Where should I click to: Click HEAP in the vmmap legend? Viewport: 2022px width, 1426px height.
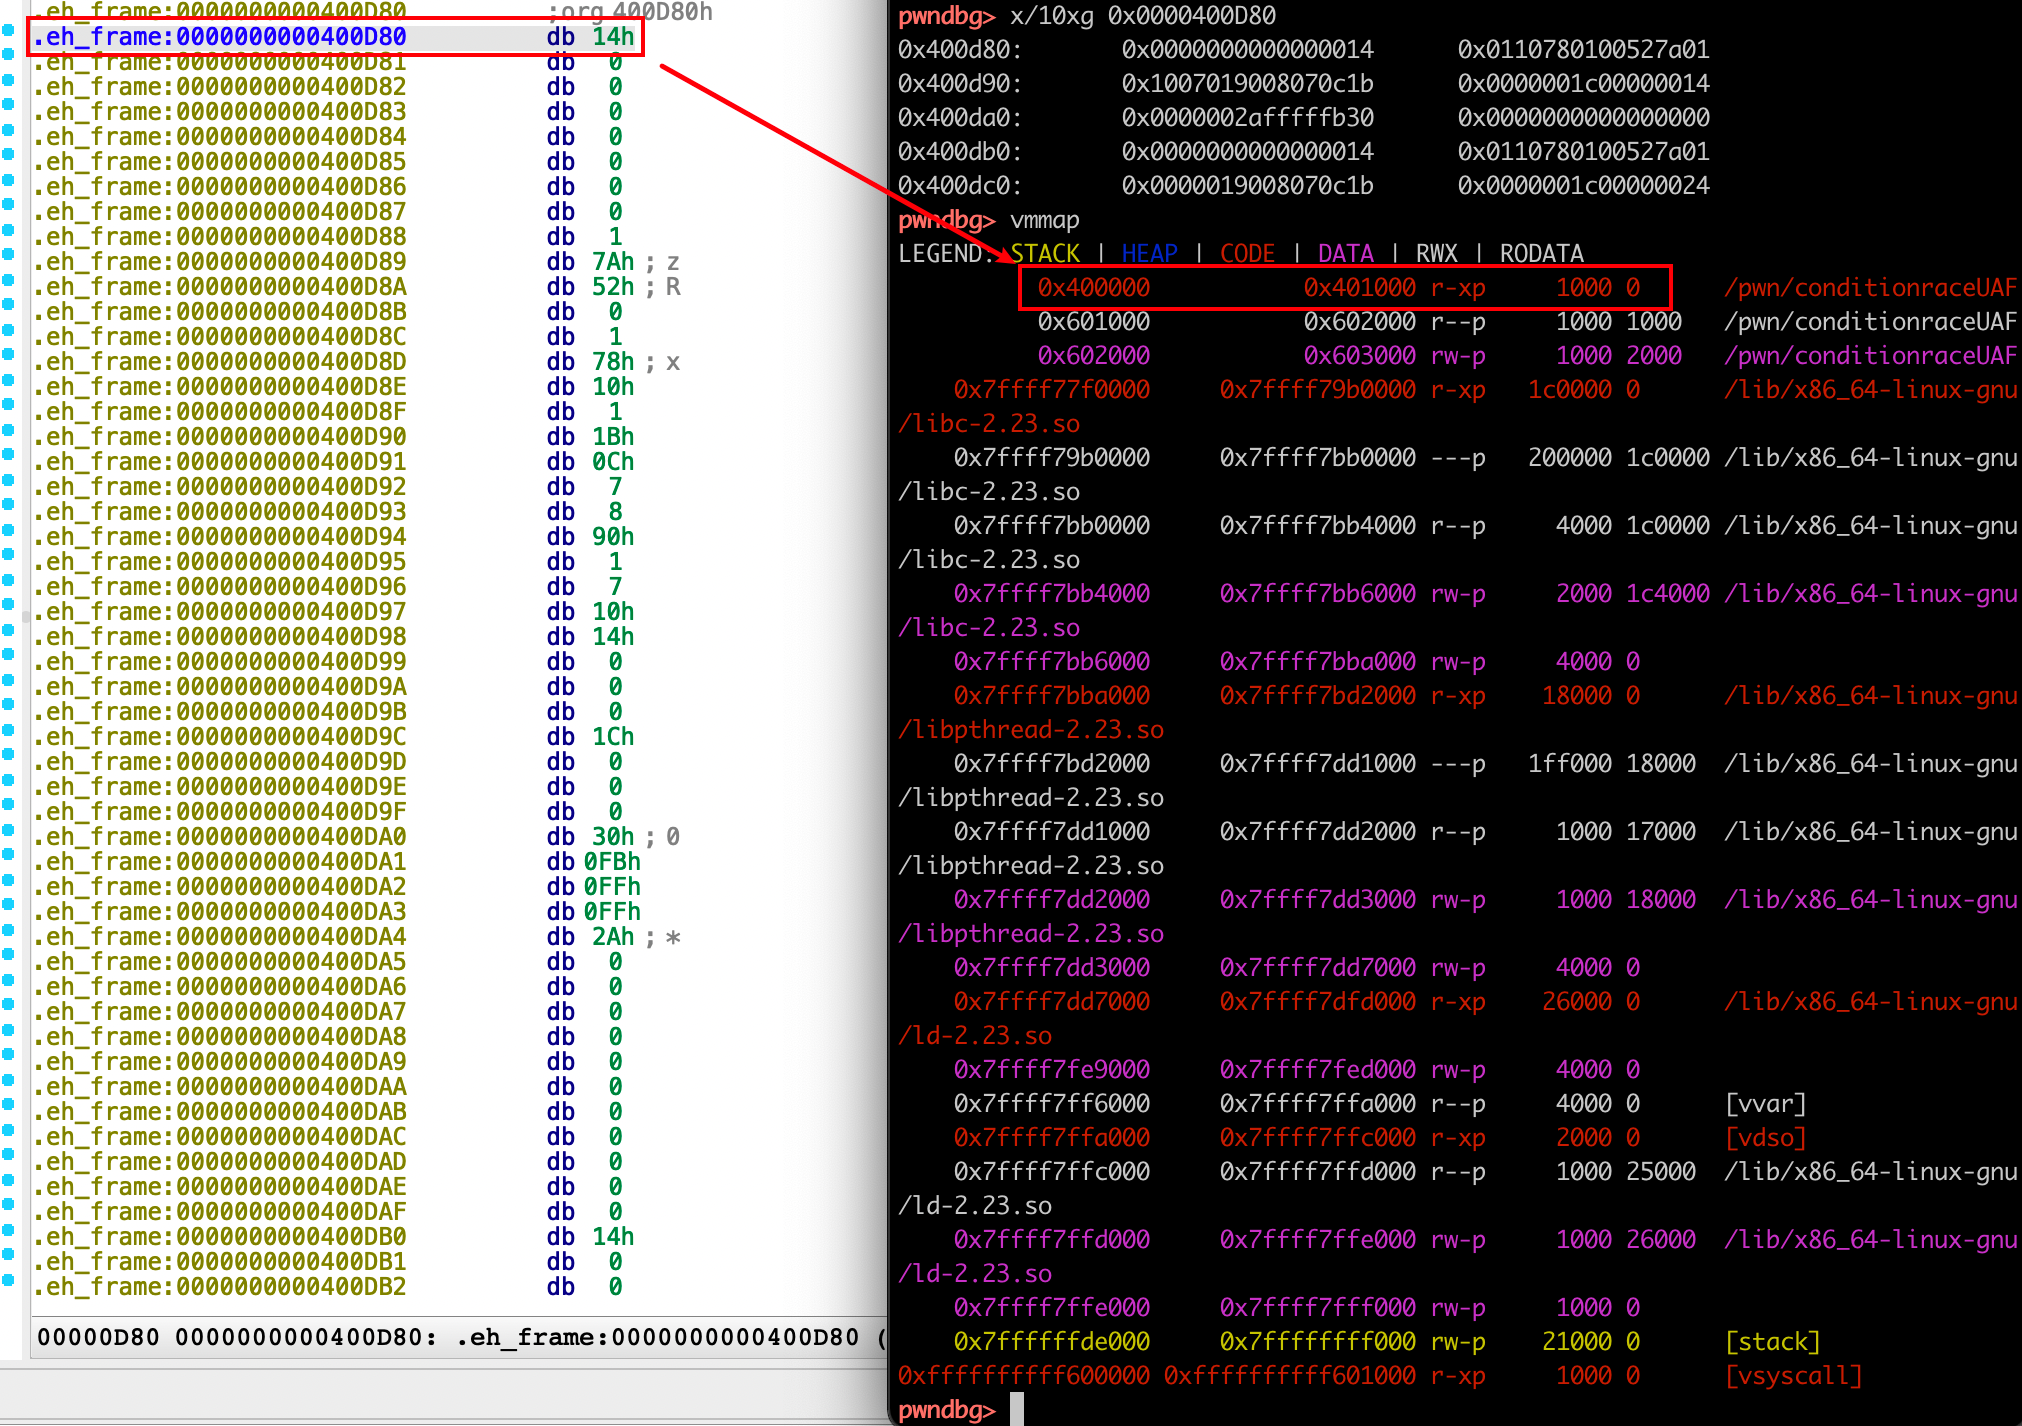click(x=1150, y=254)
